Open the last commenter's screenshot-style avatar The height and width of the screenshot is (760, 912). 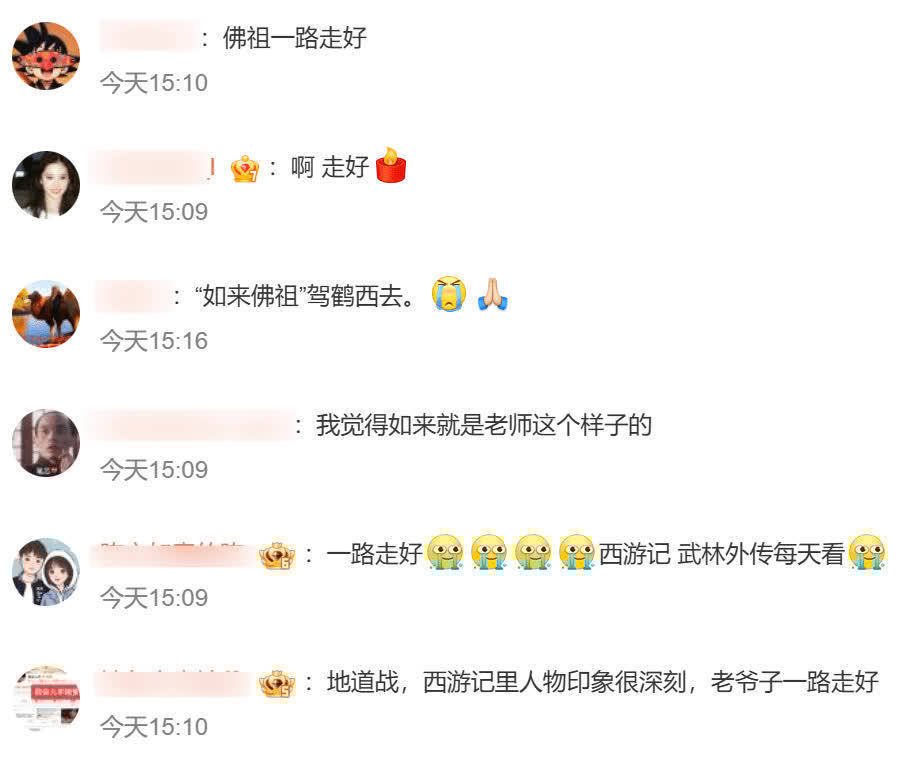pyautogui.click(x=46, y=700)
